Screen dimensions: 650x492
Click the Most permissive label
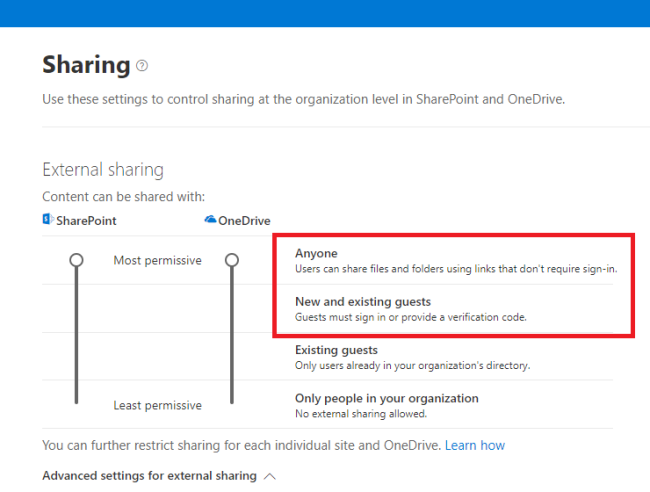(158, 260)
